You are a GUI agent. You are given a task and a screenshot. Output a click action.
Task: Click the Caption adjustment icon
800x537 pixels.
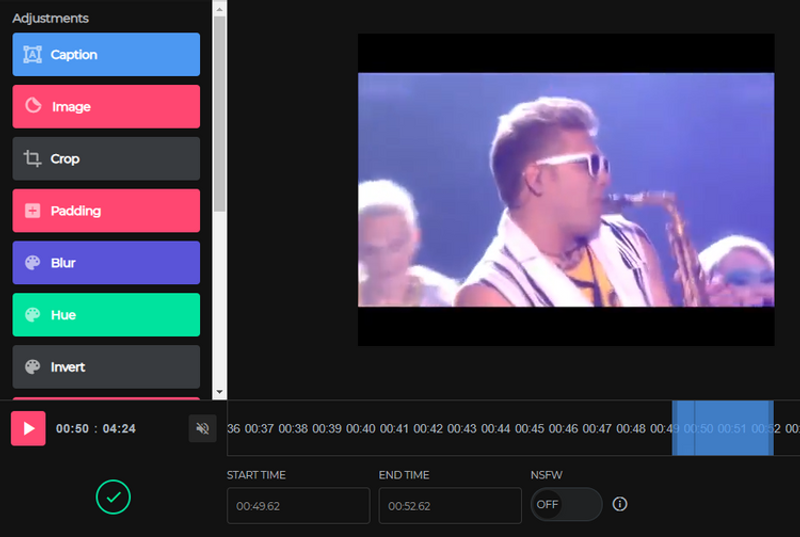[32, 55]
